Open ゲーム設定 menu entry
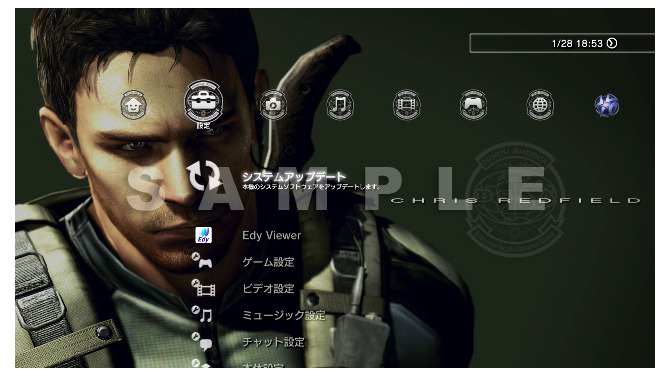Screen dimensions: 670x377 point(268,262)
